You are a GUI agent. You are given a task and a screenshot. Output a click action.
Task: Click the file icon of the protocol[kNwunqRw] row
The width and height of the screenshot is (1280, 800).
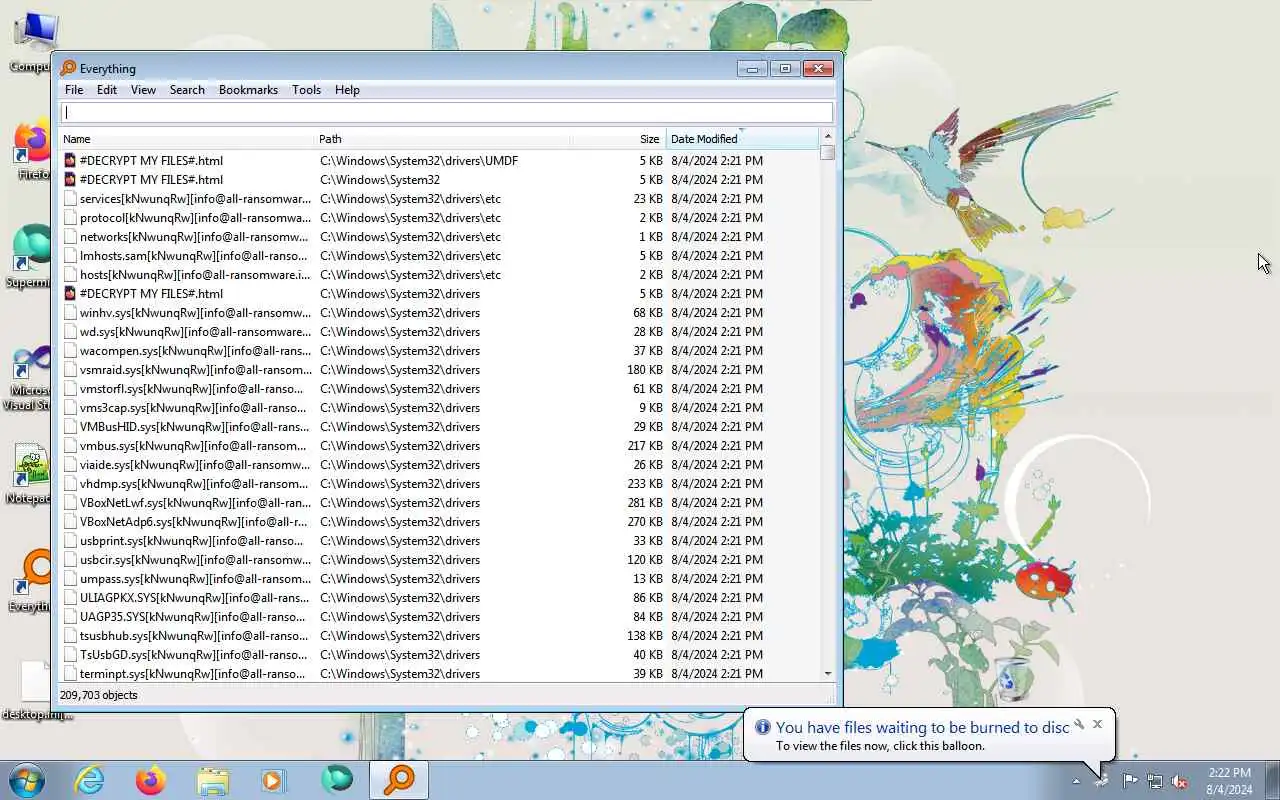tap(70, 217)
